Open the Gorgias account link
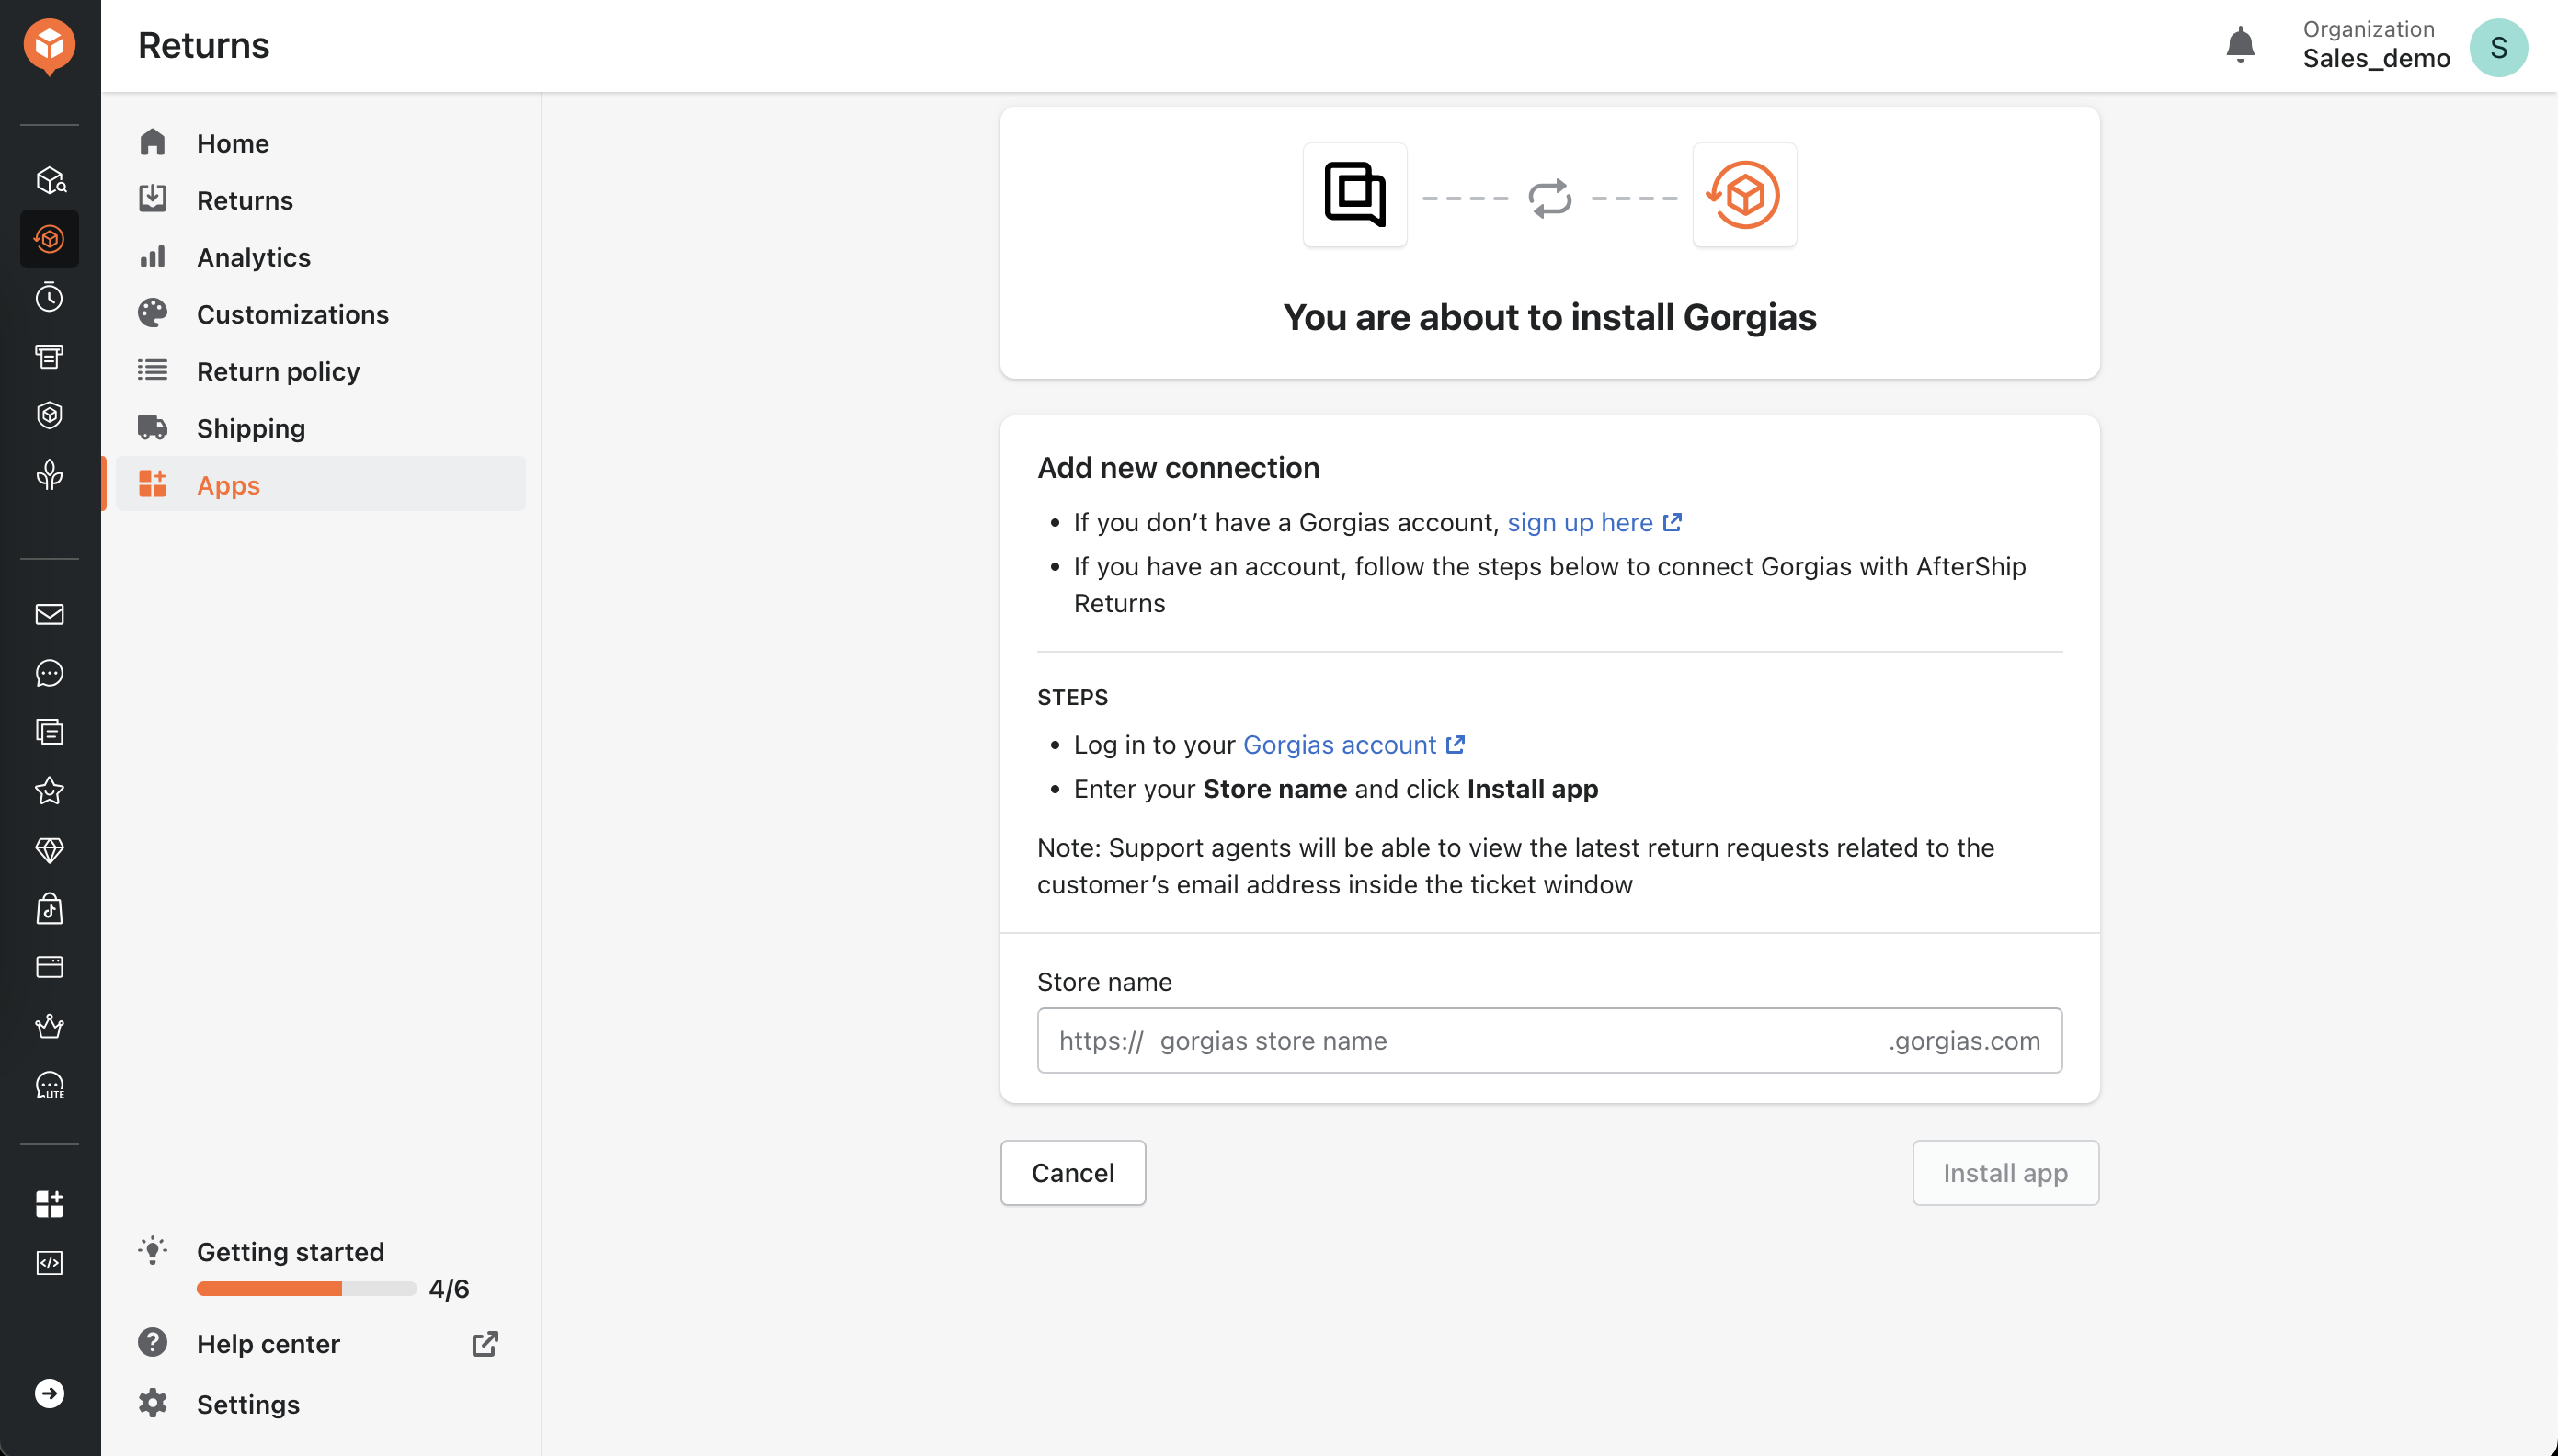The height and width of the screenshot is (1456, 2558). coord(1353,745)
